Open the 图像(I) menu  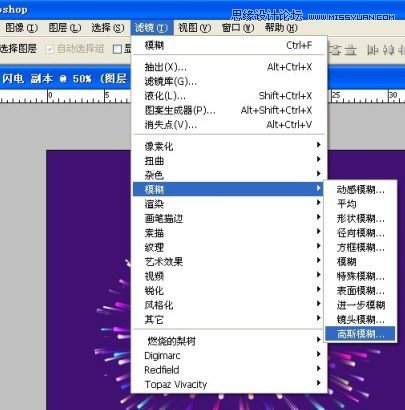tap(21, 28)
